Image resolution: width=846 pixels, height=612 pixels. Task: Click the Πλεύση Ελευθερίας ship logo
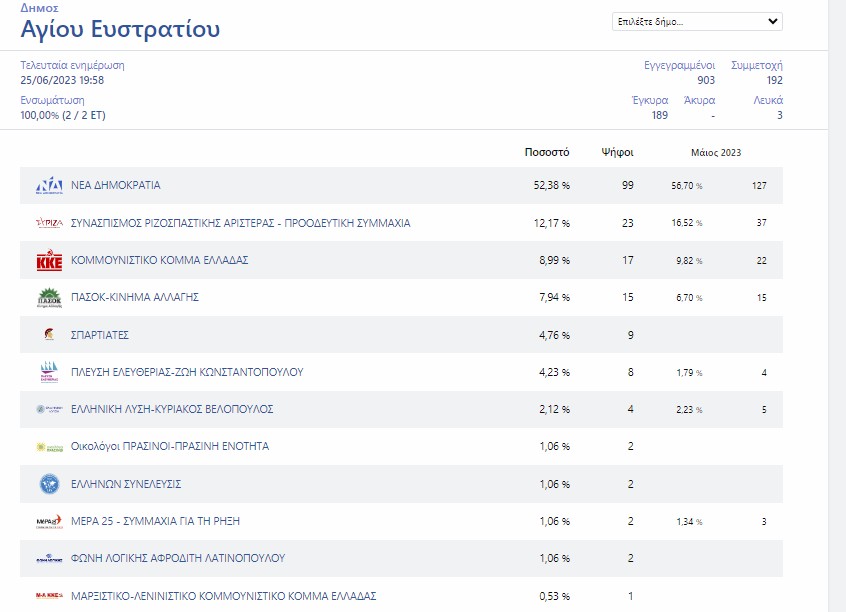tap(49, 372)
